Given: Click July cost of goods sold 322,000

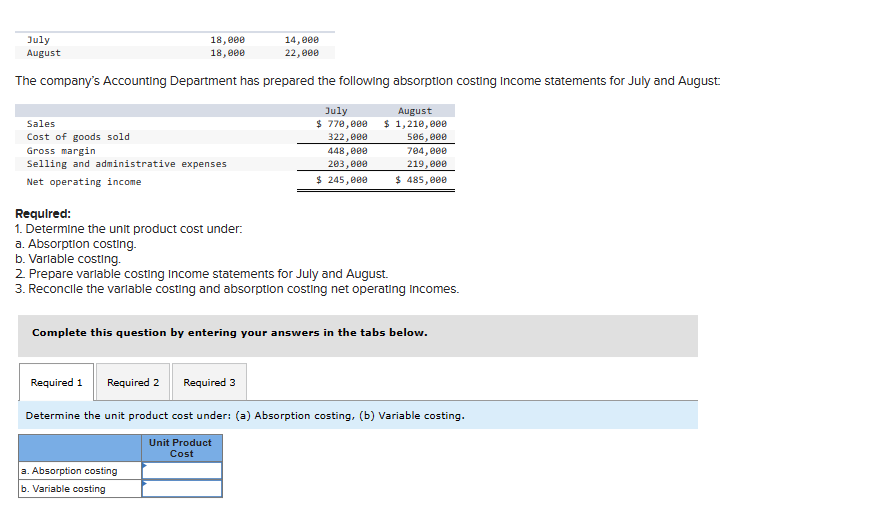Looking at the screenshot, I should tap(347, 137).
